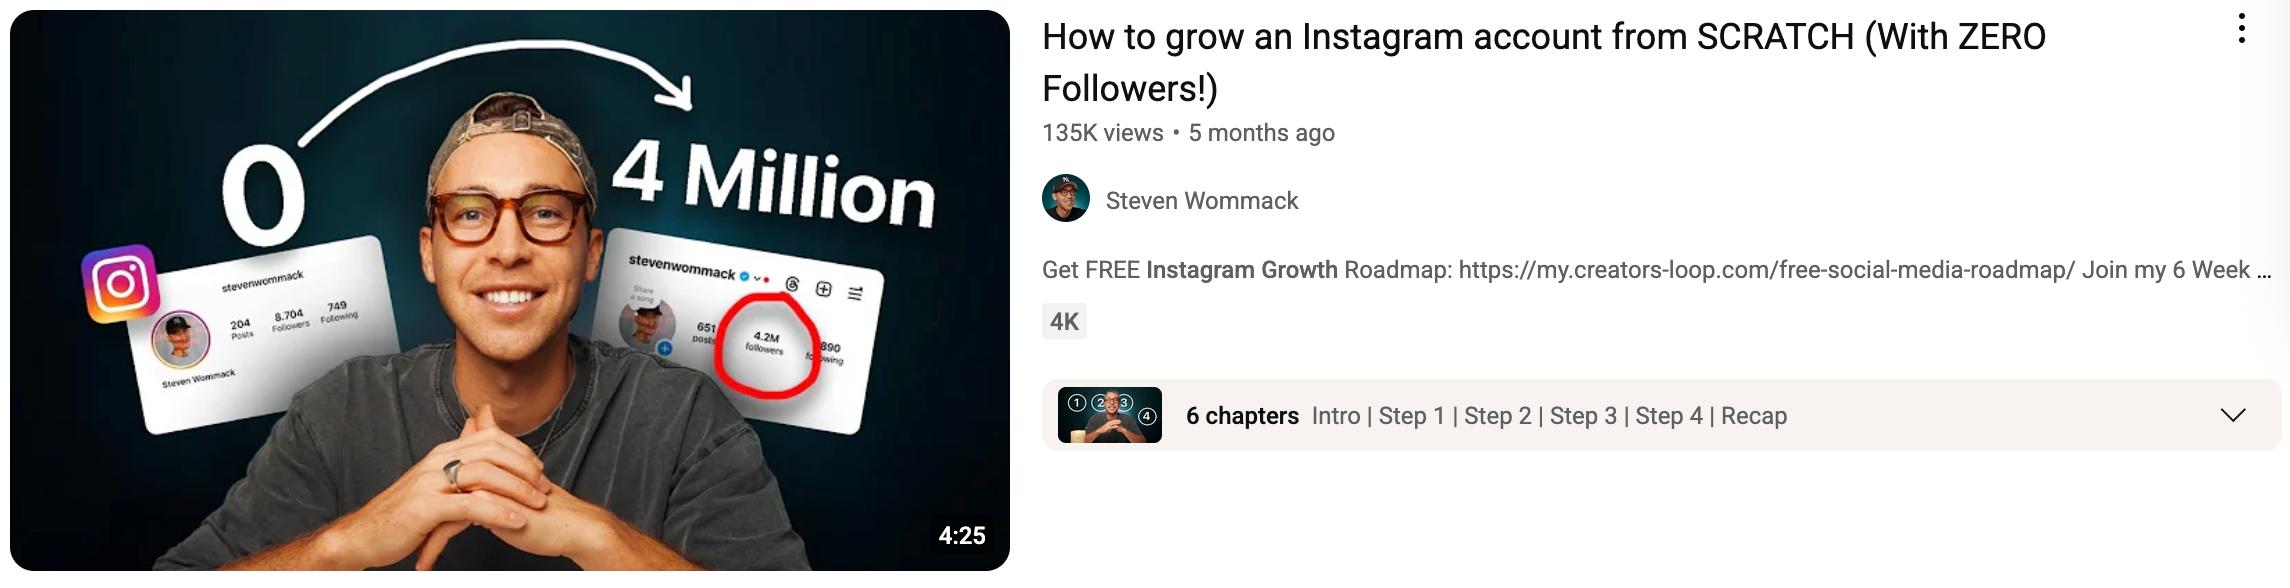The image size is (2290, 588).
Task: Click the 4:25 duration badge
Action: coord(962,536)
